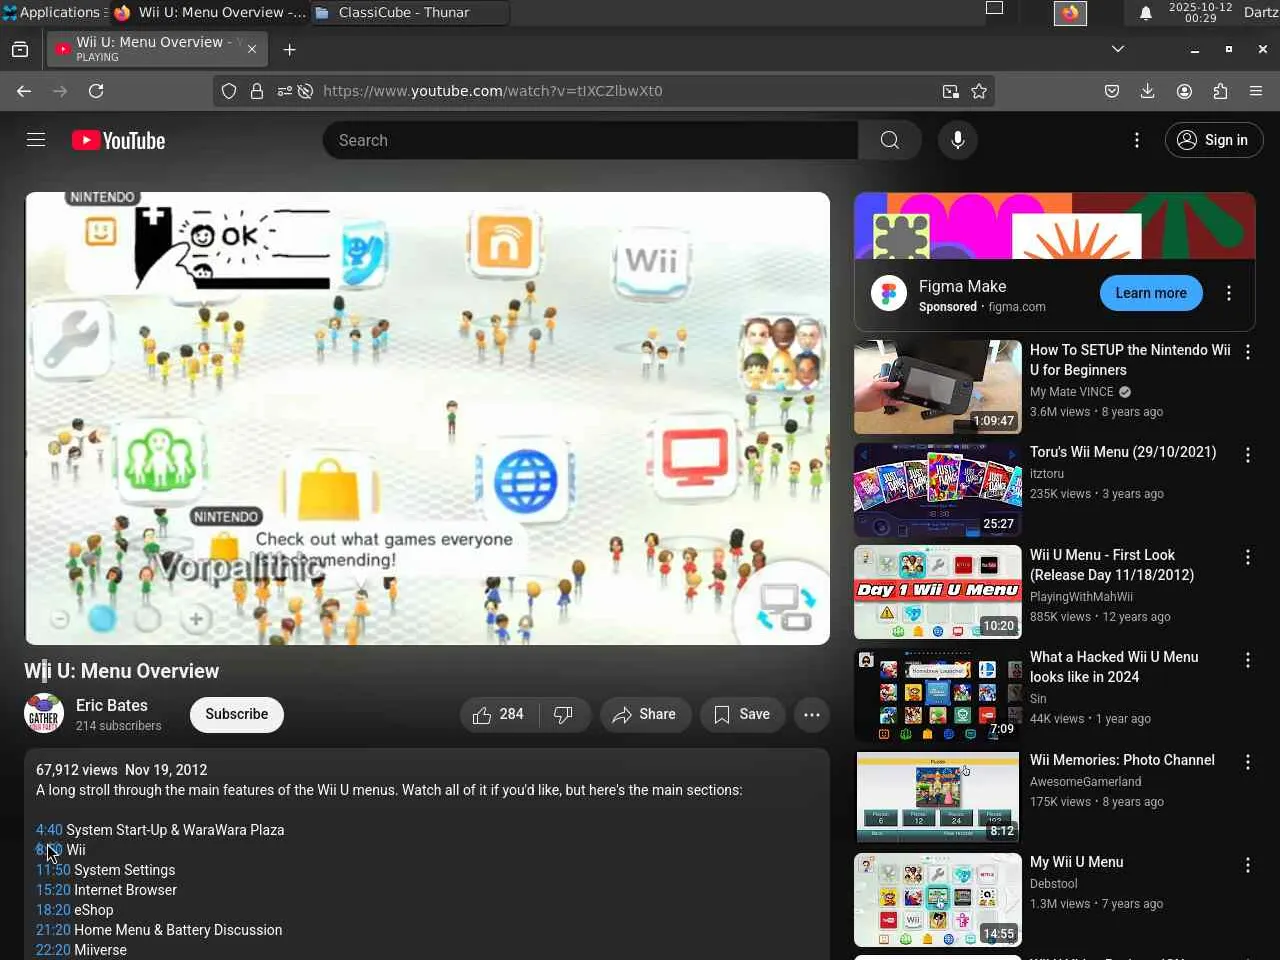Show site security padlock info

point(257,91)
